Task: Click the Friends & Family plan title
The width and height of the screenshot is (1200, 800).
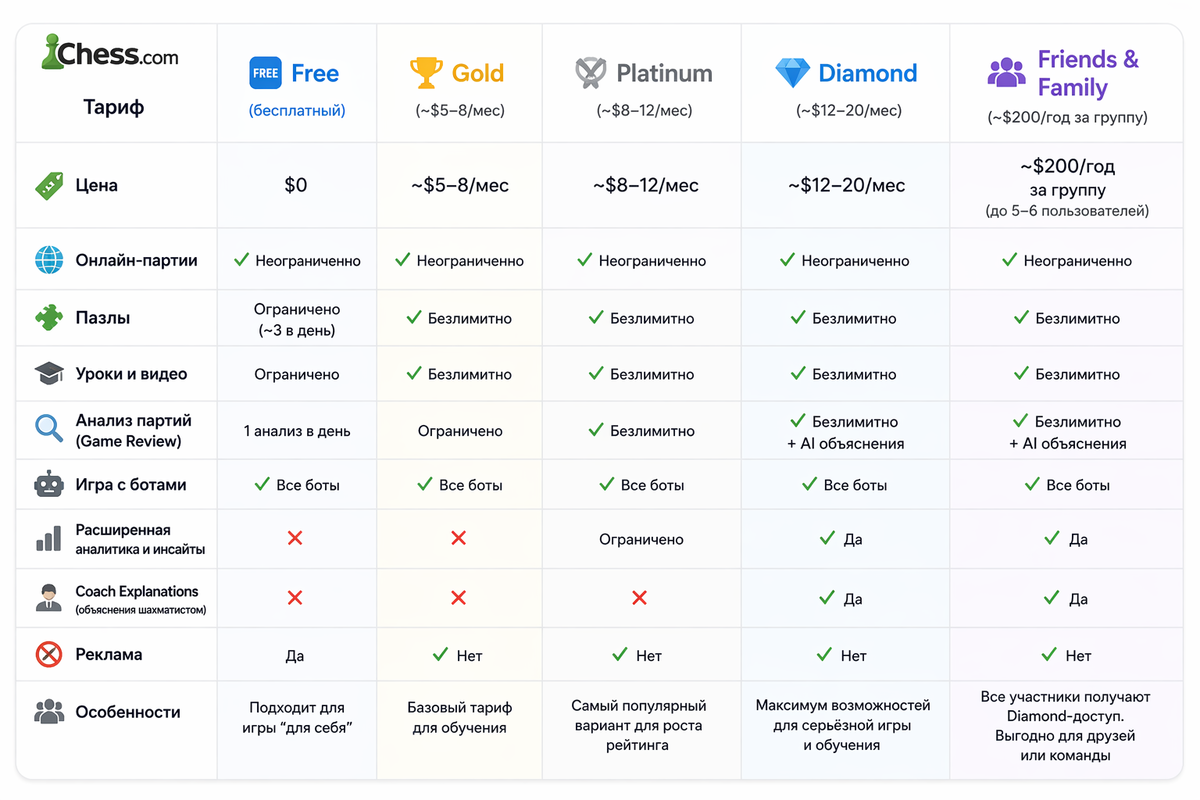Action: click(x=1087, y=73)
